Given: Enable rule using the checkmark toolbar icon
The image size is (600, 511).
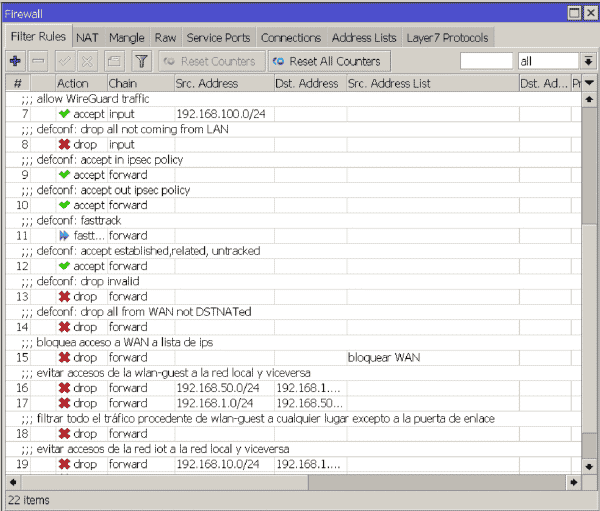Looking at the screenshot, I should click(65, 61).
